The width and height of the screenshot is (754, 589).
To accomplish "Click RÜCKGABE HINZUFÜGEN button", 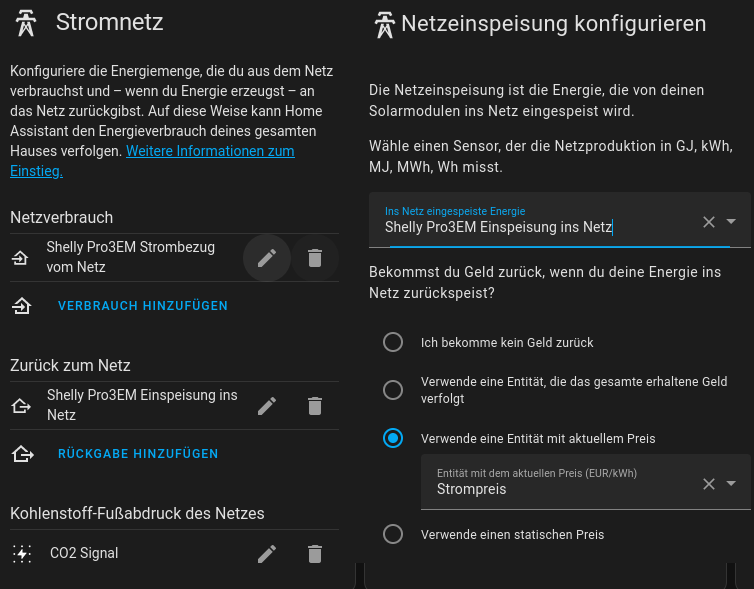I will tap(138, 454).
